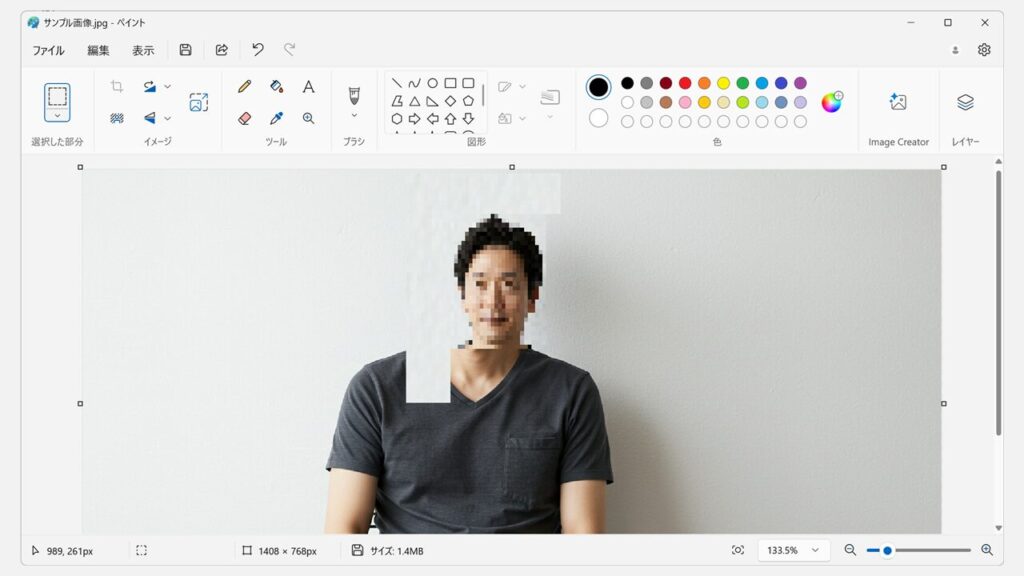Open the 表示 menu
Screen dimensions: 1024x576
point(143,50)
